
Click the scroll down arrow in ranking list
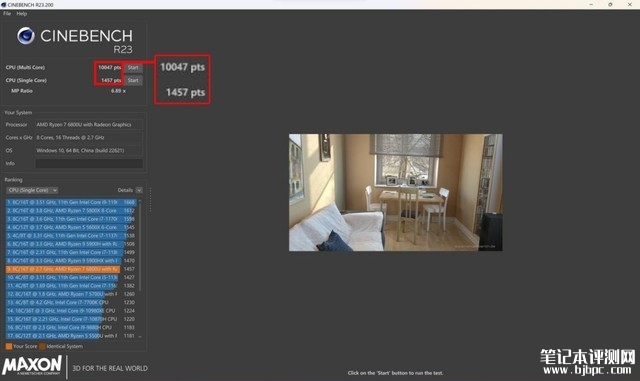[x=140, y=336]
